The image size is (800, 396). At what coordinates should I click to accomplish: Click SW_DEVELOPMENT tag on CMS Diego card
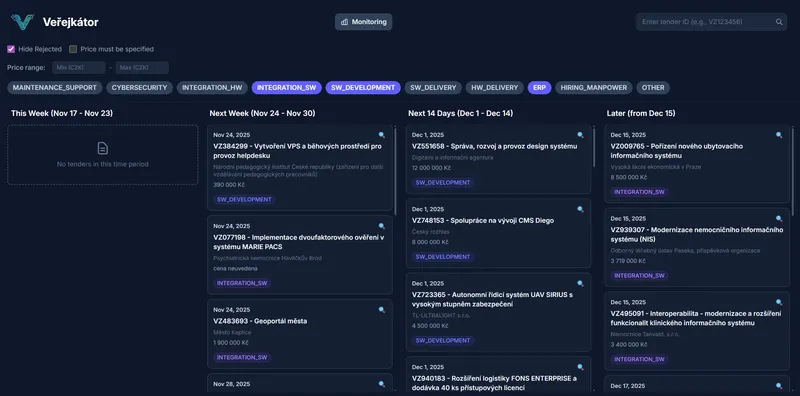click(x=443, y=257)
